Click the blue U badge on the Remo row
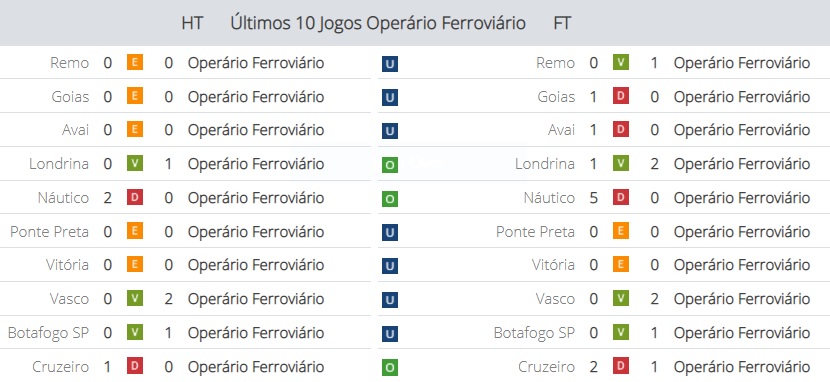Screen dimensions: 830x382 pos(390,64)
